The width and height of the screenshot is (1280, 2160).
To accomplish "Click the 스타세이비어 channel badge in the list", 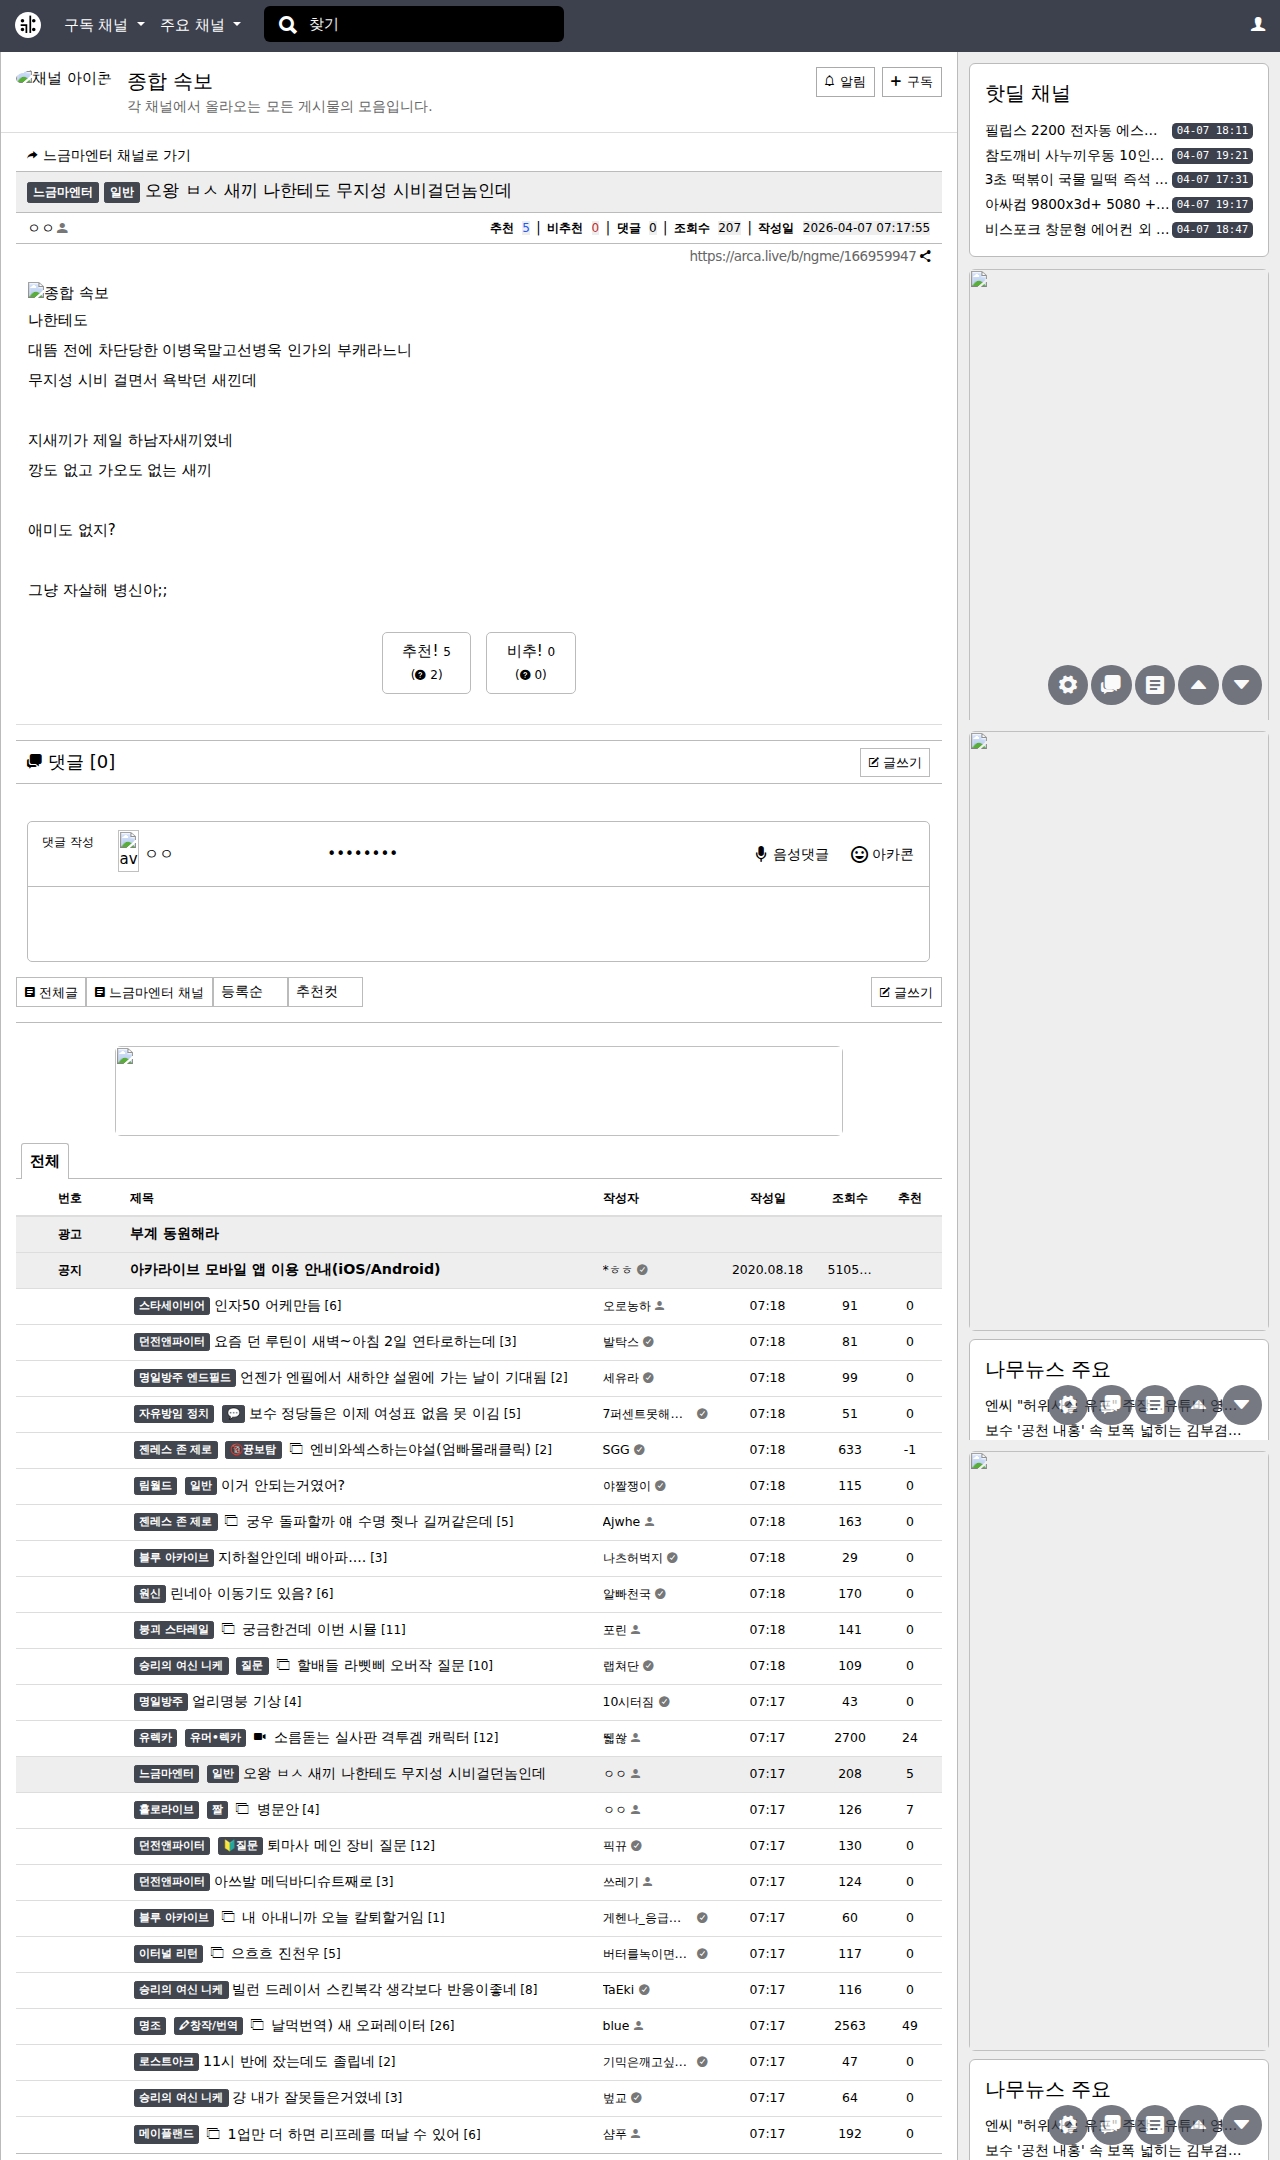I will (x=172, y=1306).
